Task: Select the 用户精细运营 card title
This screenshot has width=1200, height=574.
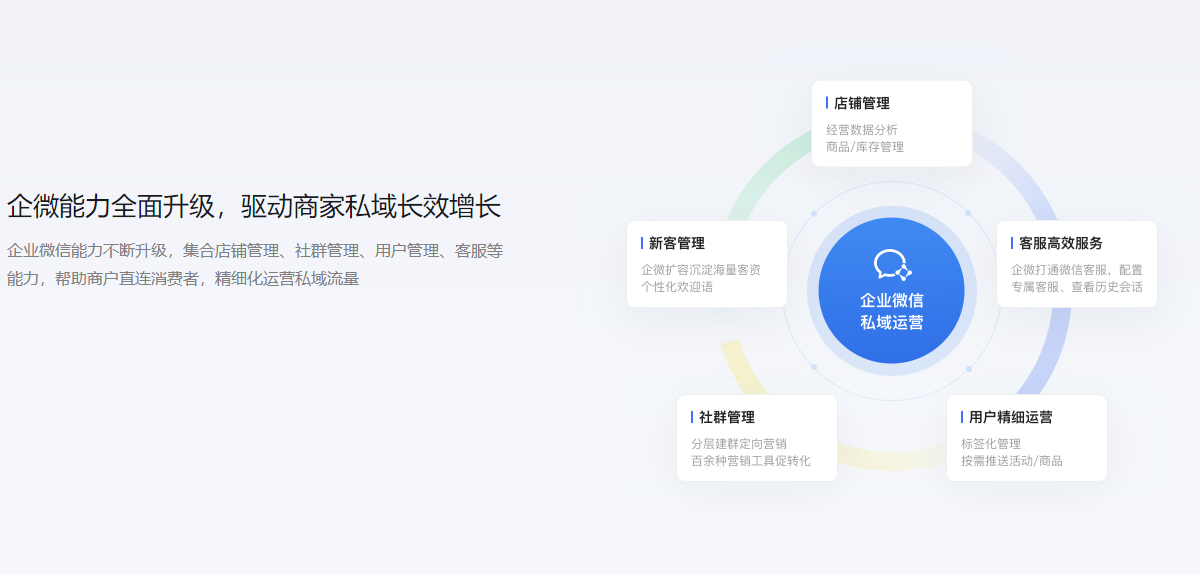Action: tap(1010, 417)
